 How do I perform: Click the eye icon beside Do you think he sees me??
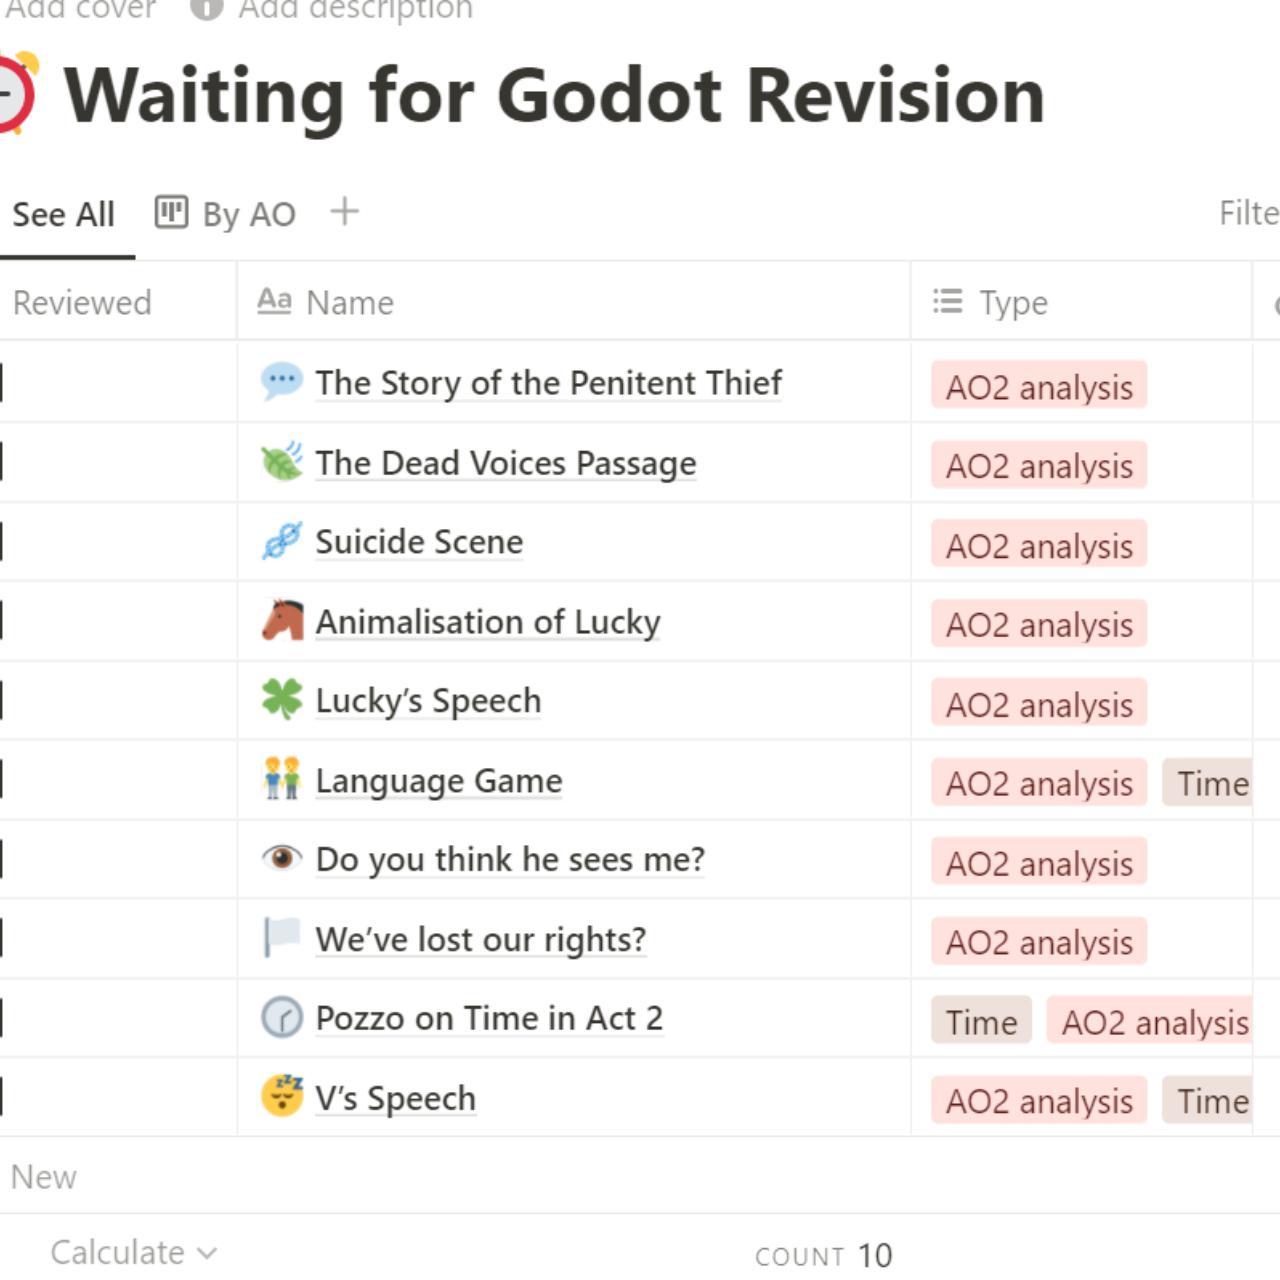click(281, 859)
